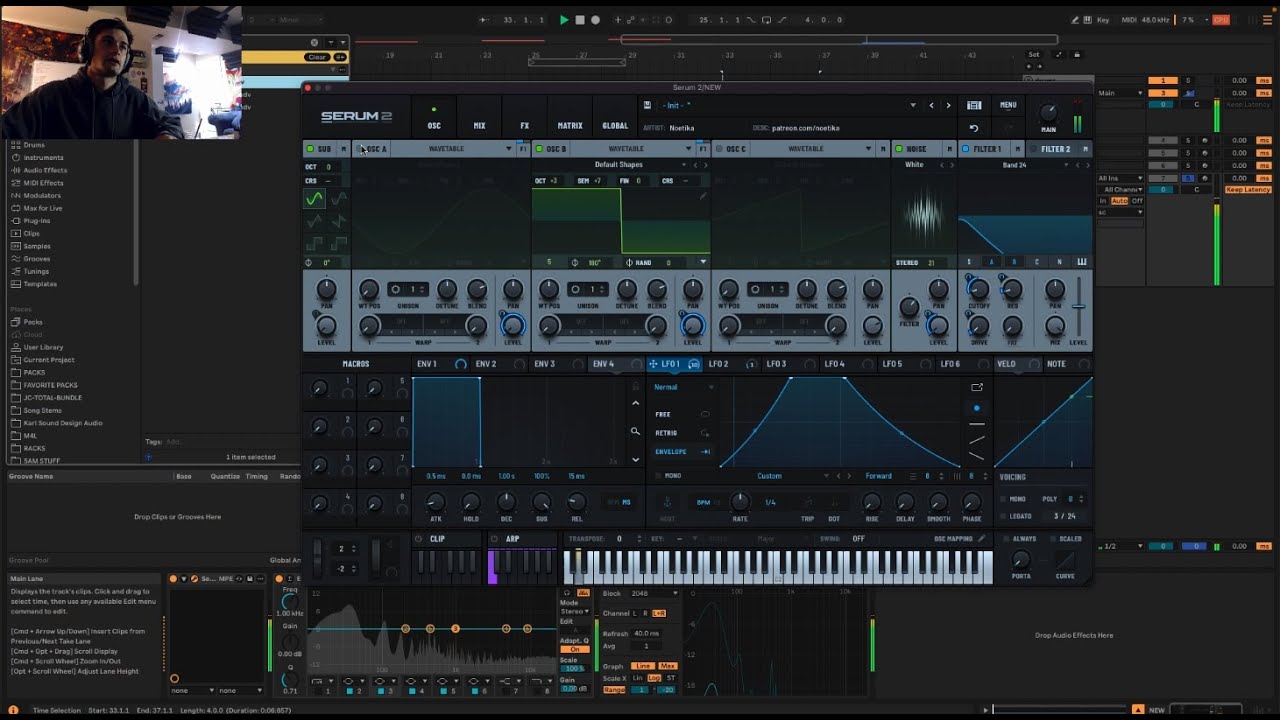Open the Serum MENU button

pyautogui.click(x=1008, y=105)
